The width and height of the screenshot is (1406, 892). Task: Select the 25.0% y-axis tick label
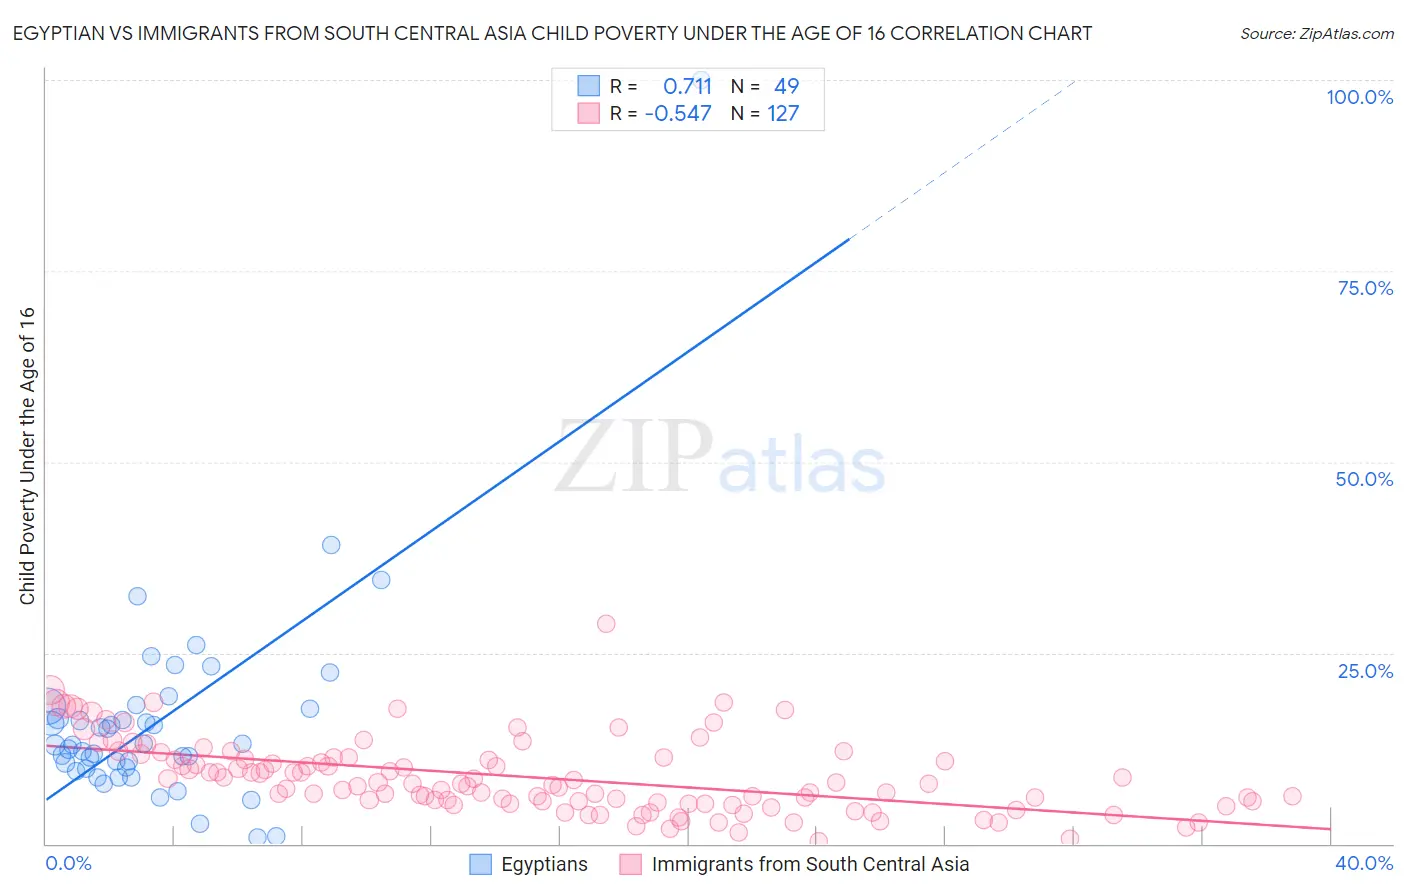pos(1365,671)
